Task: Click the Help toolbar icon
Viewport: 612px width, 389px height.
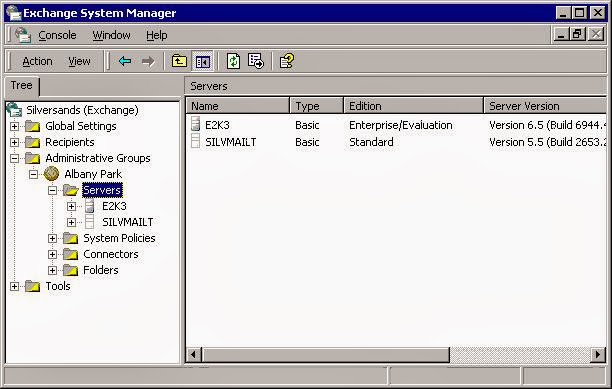Action: click(286, 61)
